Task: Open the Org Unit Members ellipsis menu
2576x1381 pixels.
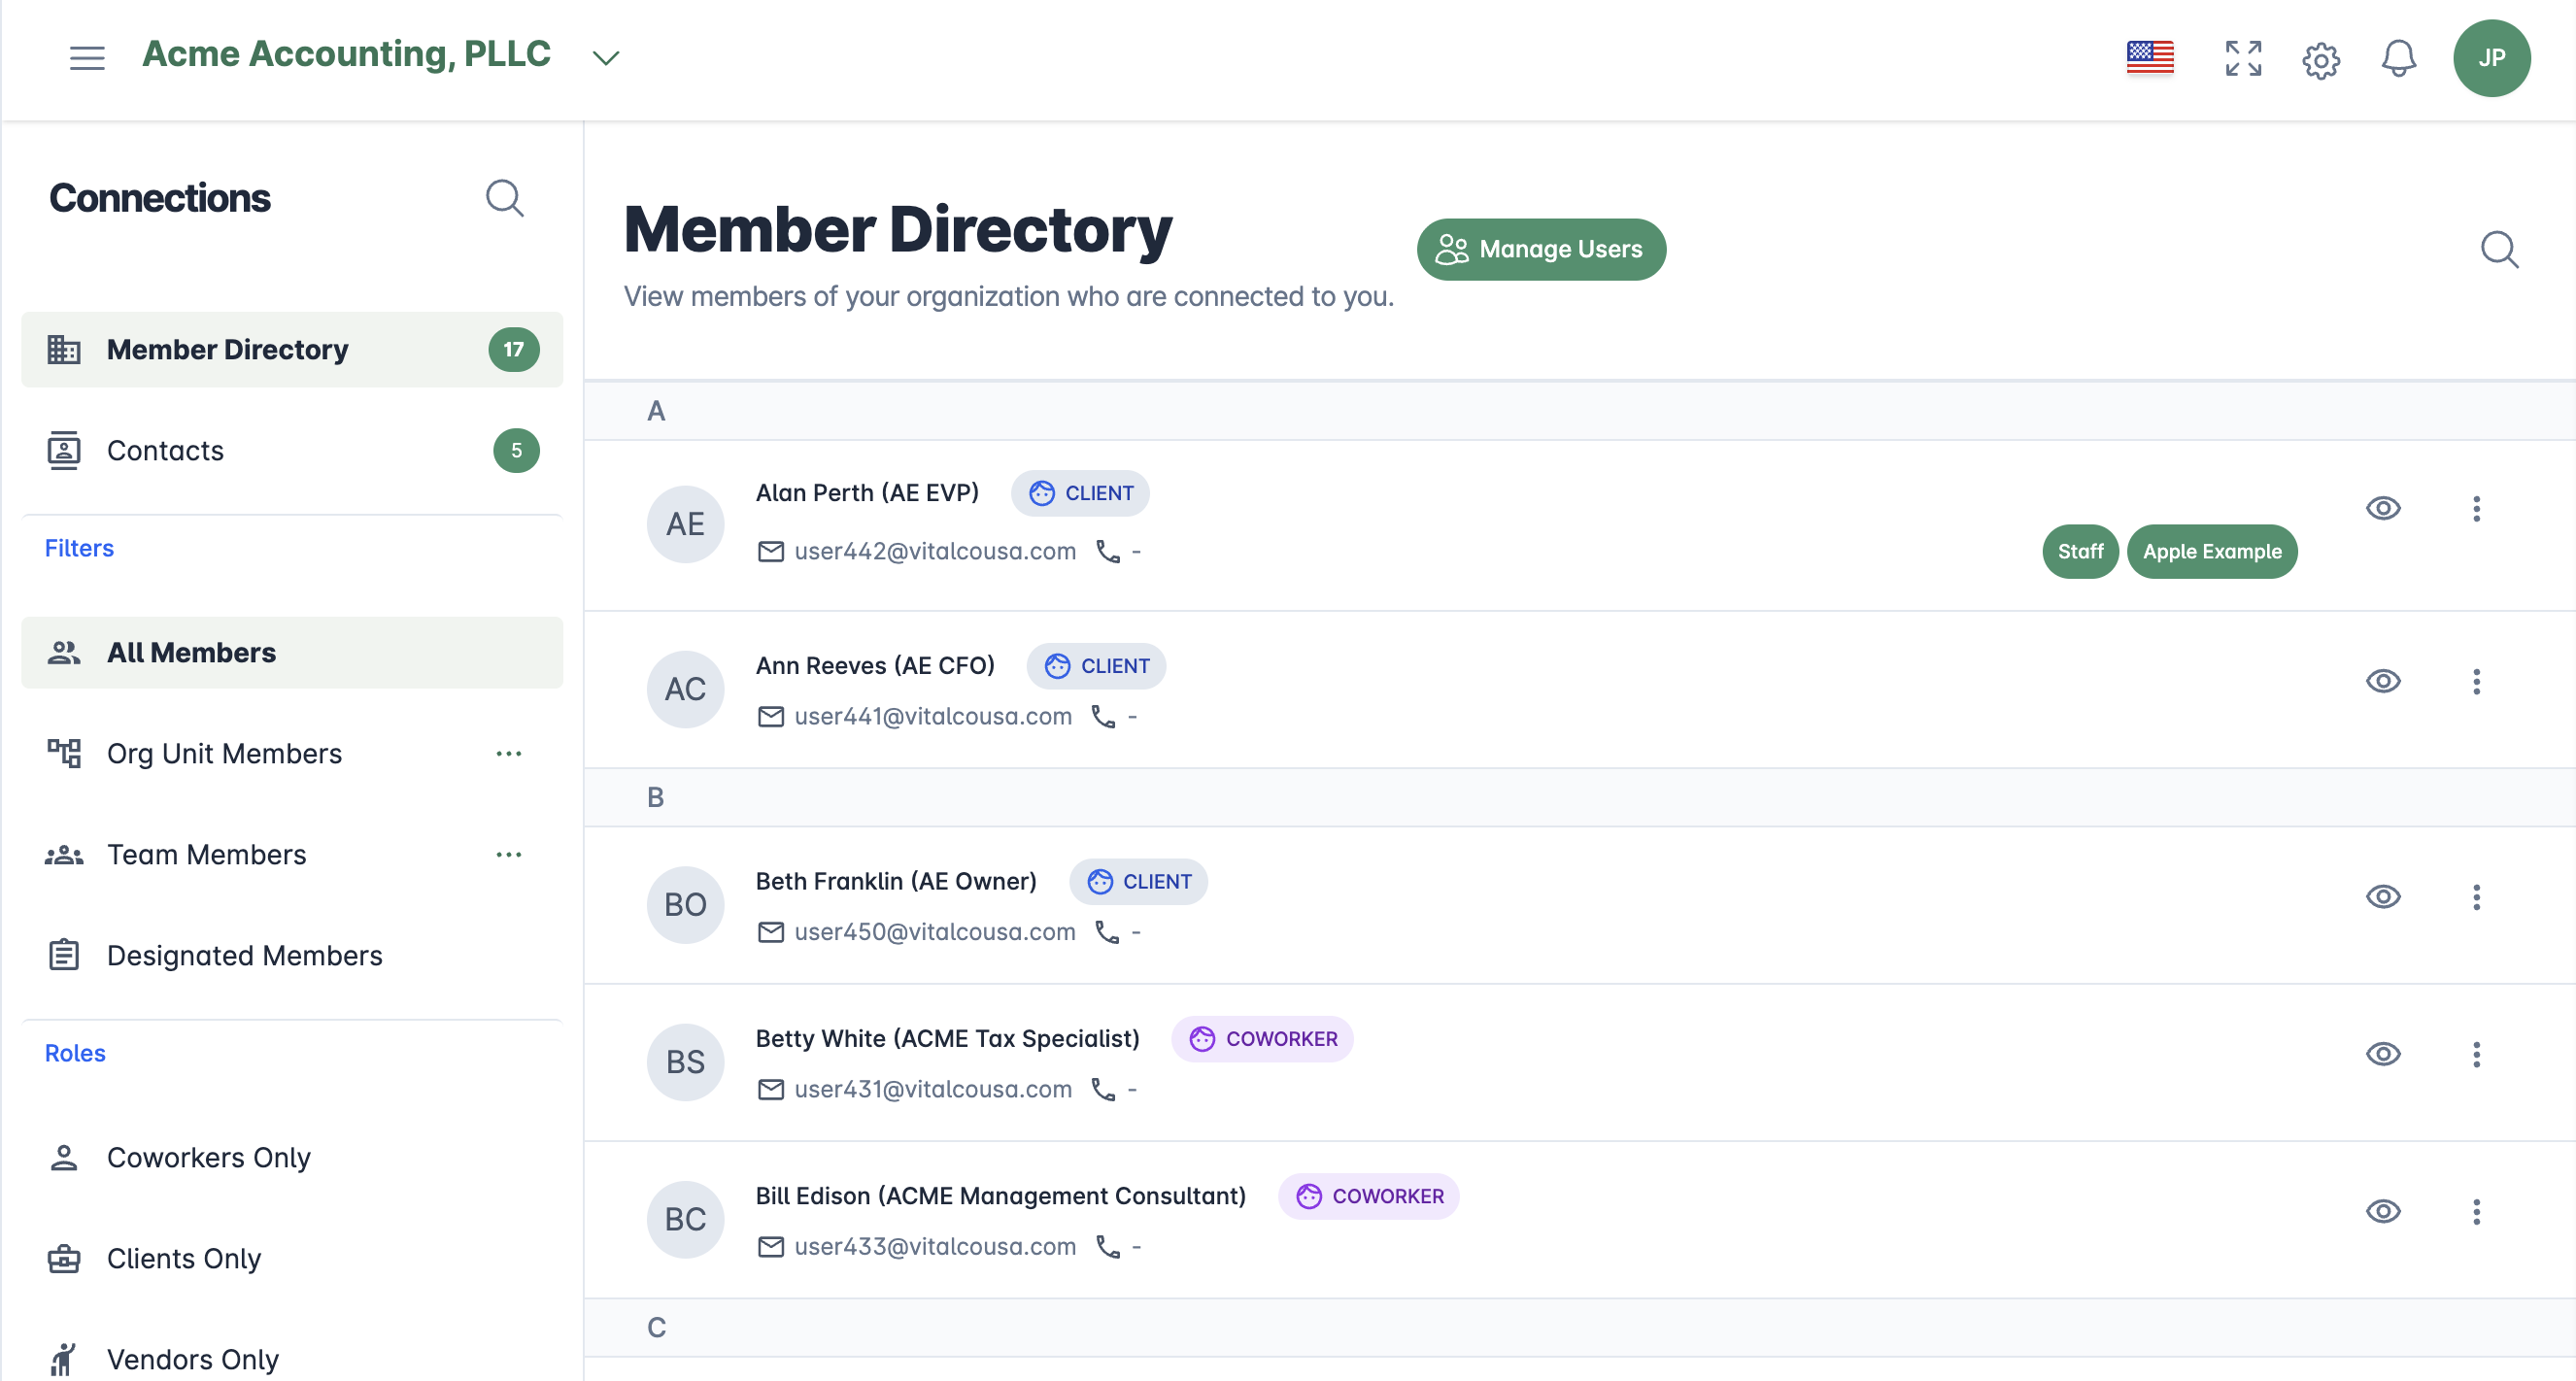Action: [x=508, y=753]
